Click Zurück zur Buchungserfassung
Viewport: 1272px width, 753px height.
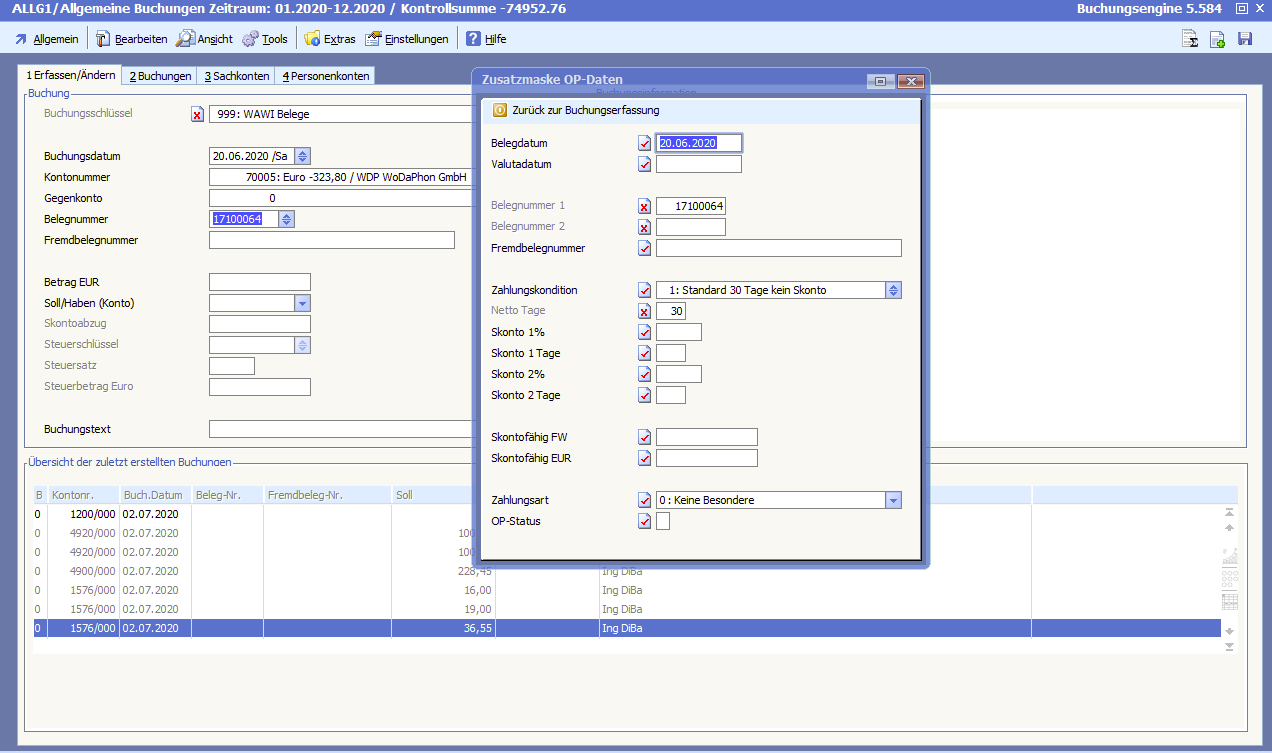click(x=585, y=110)
